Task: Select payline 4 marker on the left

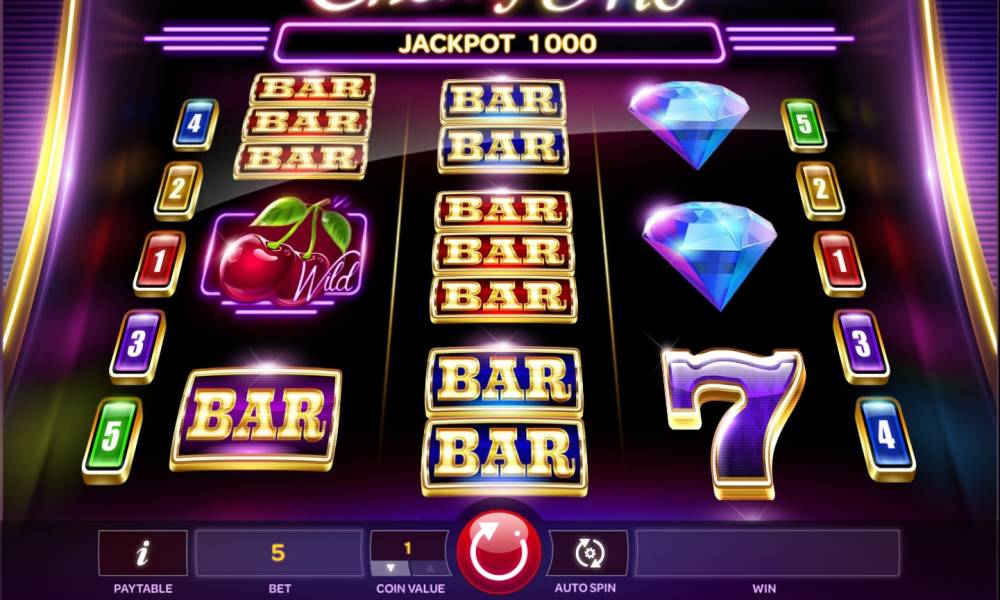Action: 195,124
